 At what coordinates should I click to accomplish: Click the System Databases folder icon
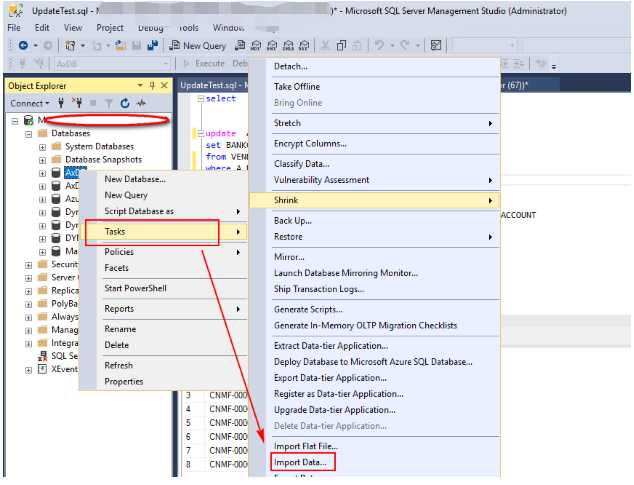(56, 146)
